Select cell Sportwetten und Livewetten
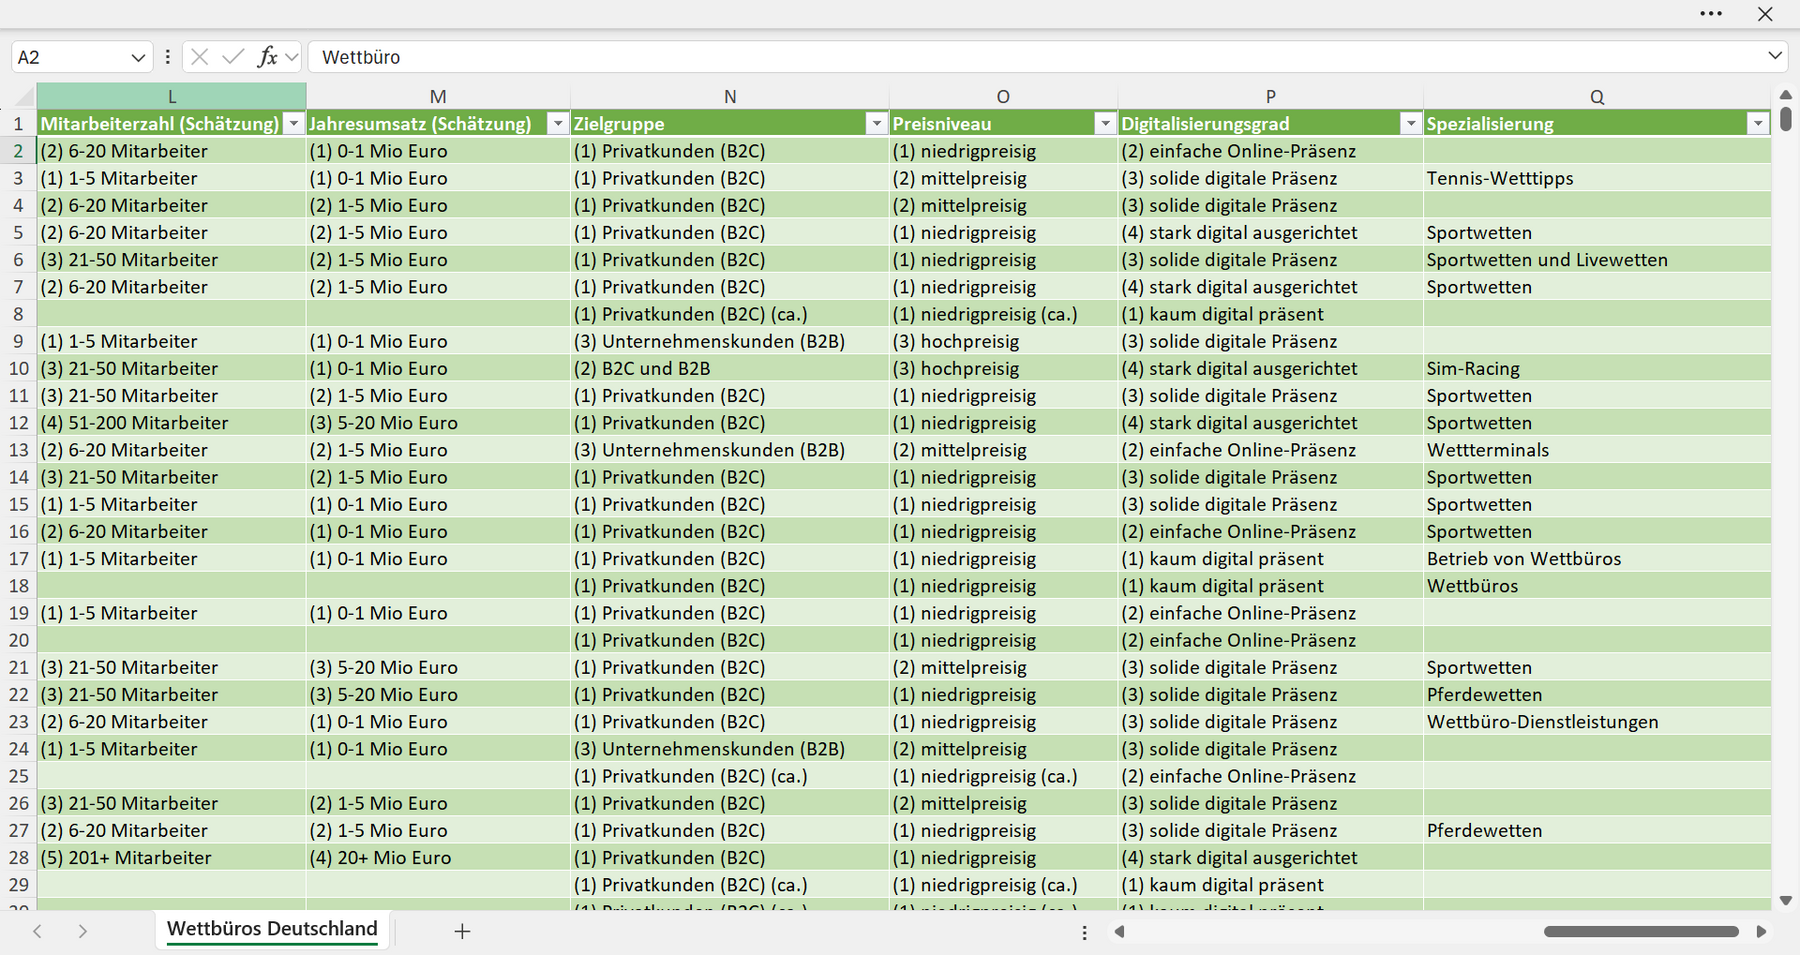Viewport: 1800px width, 955px height. click(x=1597, y=260)
